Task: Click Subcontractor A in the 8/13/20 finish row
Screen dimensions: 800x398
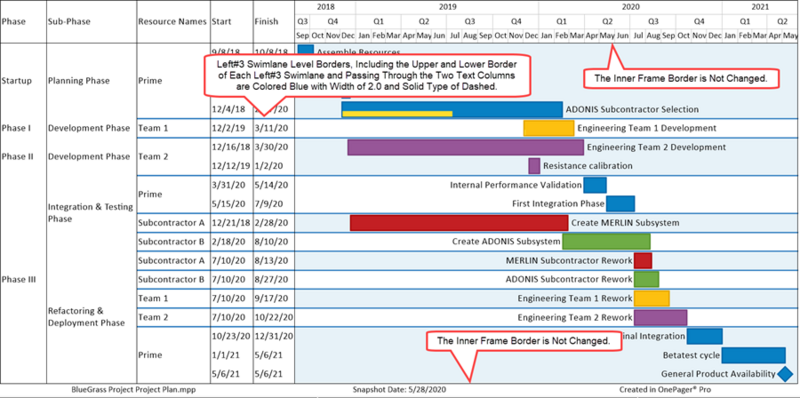Action: click(x=171, y=260)
